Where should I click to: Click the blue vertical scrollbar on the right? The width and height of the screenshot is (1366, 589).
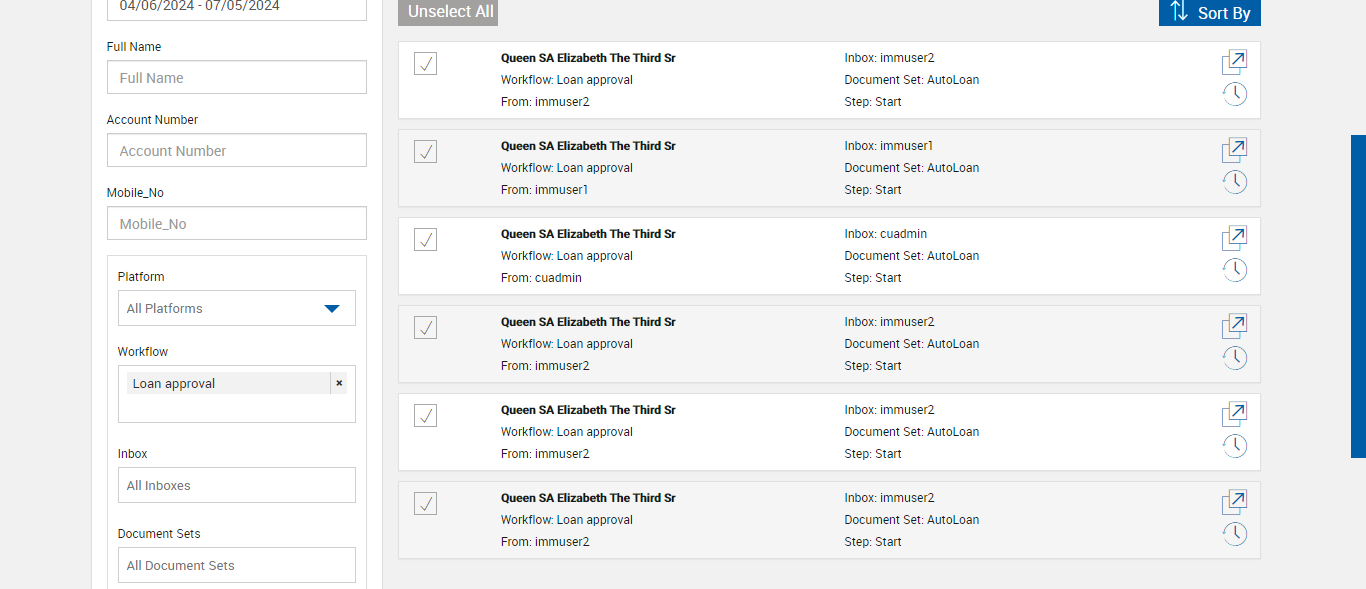click(1358, 296)
